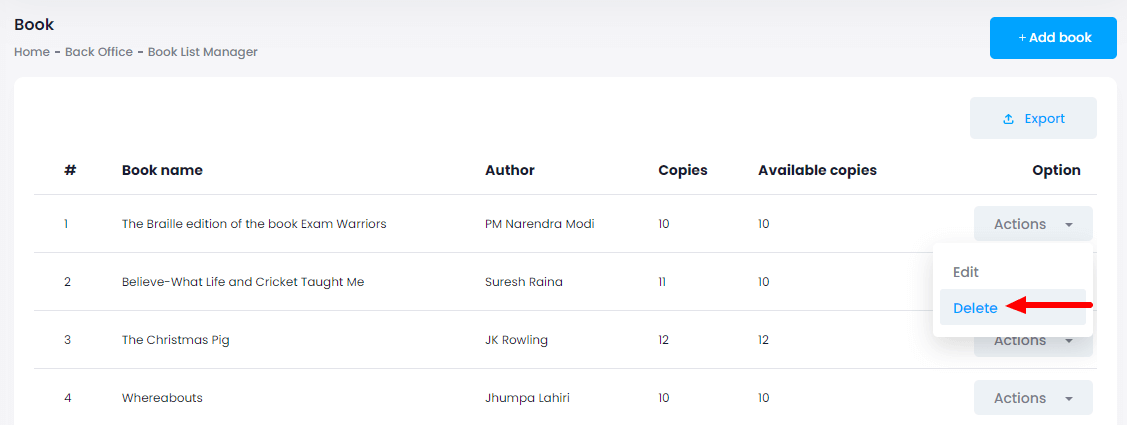The width and height of the screenshot is (1127, 425).
Task: Click Book List Manager breadcrumb
Action: click(x=203, y=52)
